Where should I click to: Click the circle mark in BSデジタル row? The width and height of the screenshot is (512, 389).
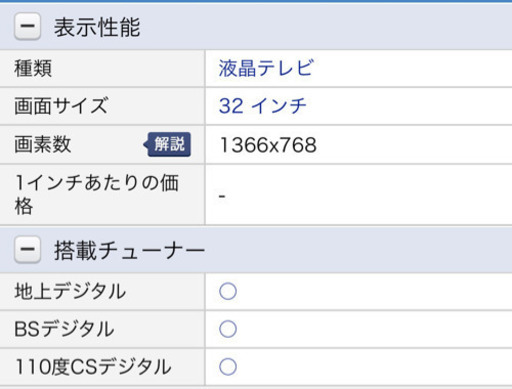pyautogui.click(x=228, y=329)
